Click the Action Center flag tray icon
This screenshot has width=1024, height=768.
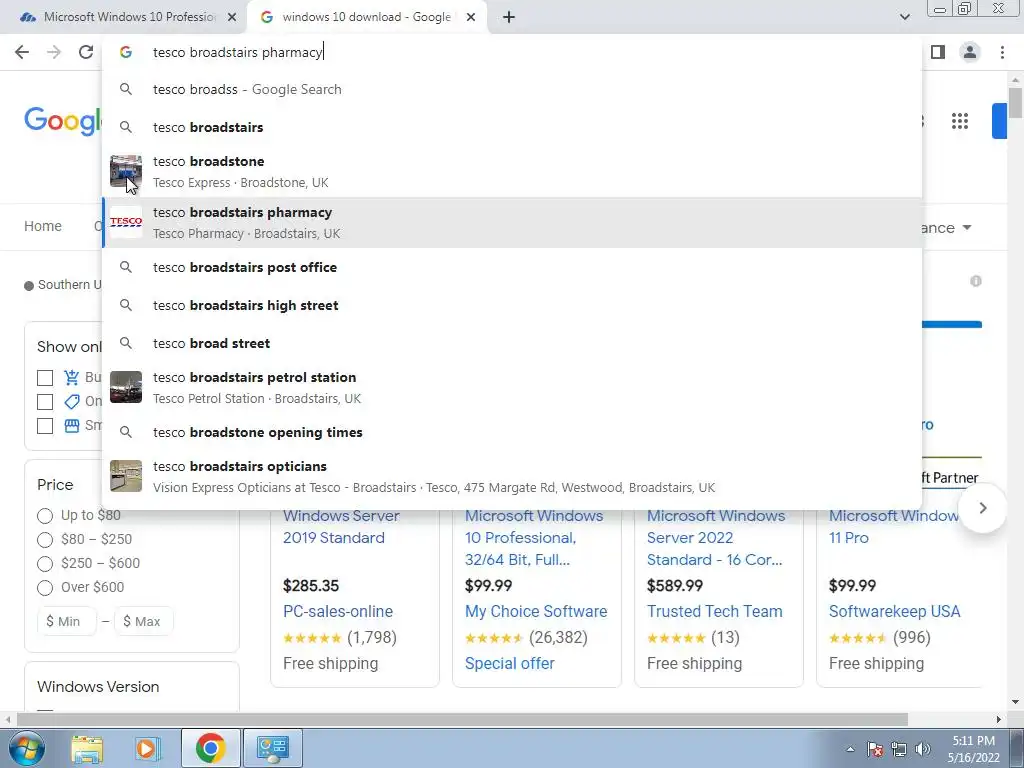[x=875, y=749]
